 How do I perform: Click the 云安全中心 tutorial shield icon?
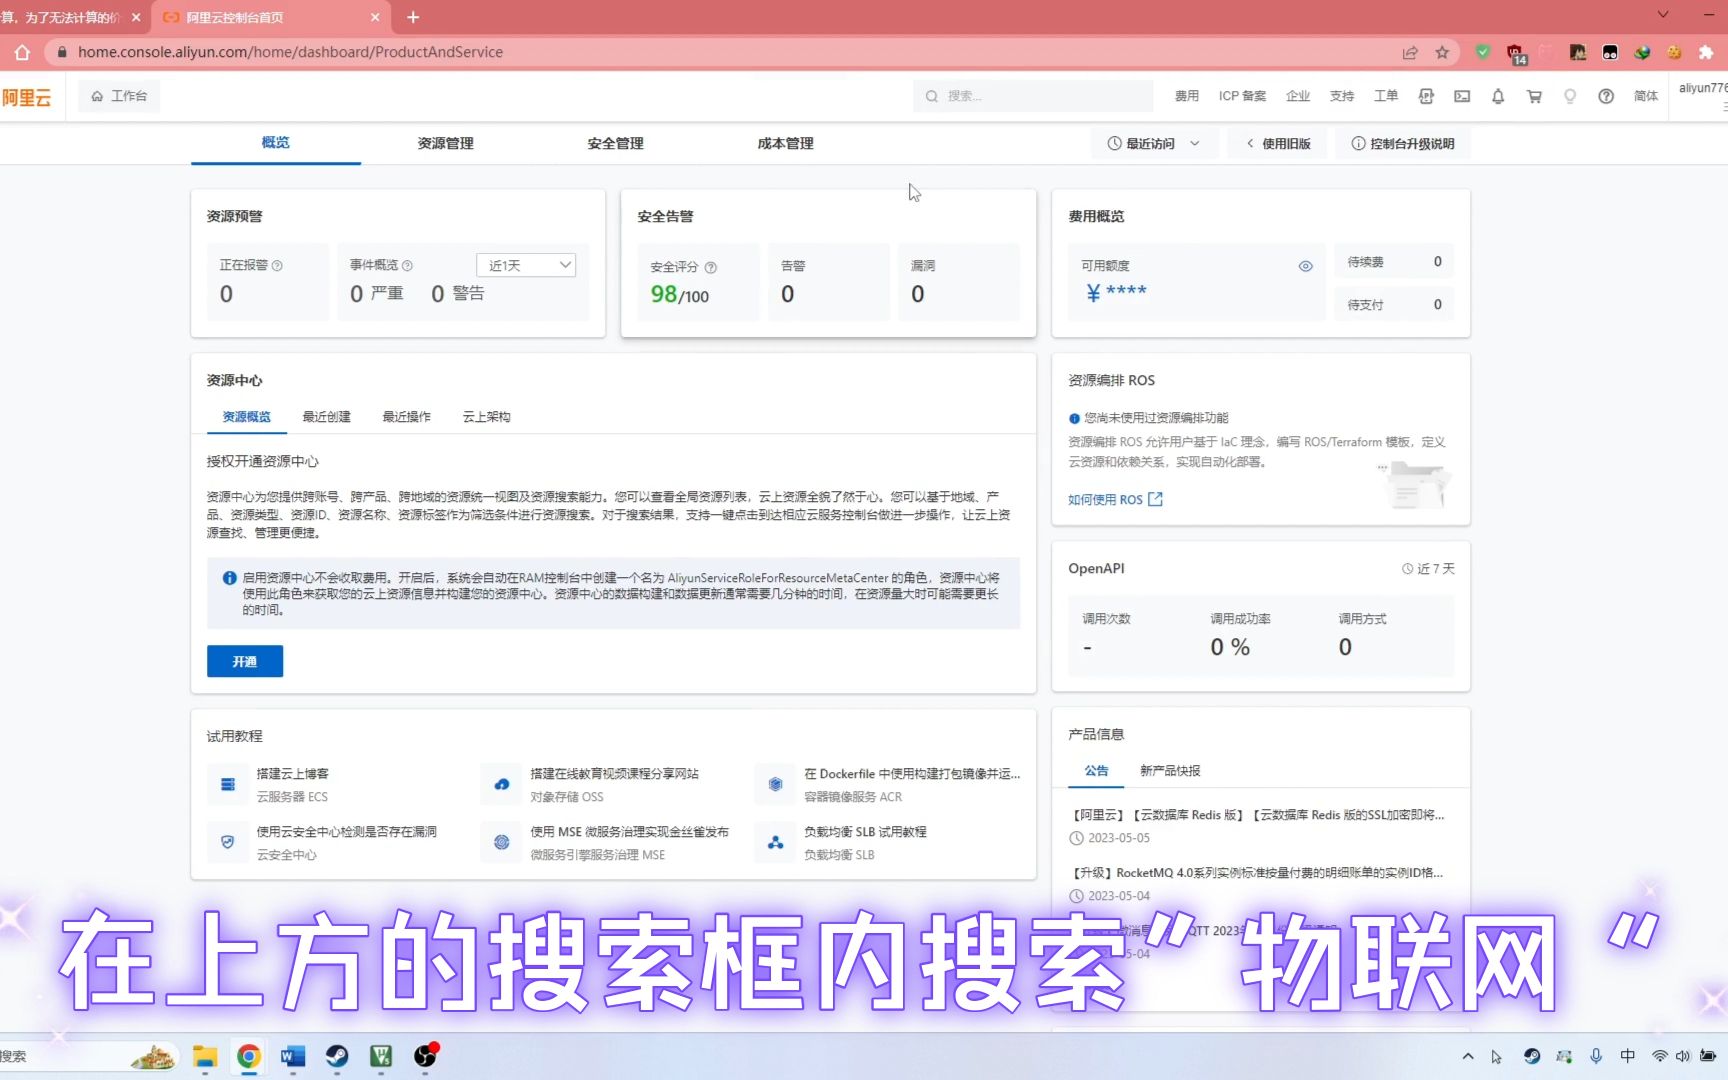click(x=228, y=842)
